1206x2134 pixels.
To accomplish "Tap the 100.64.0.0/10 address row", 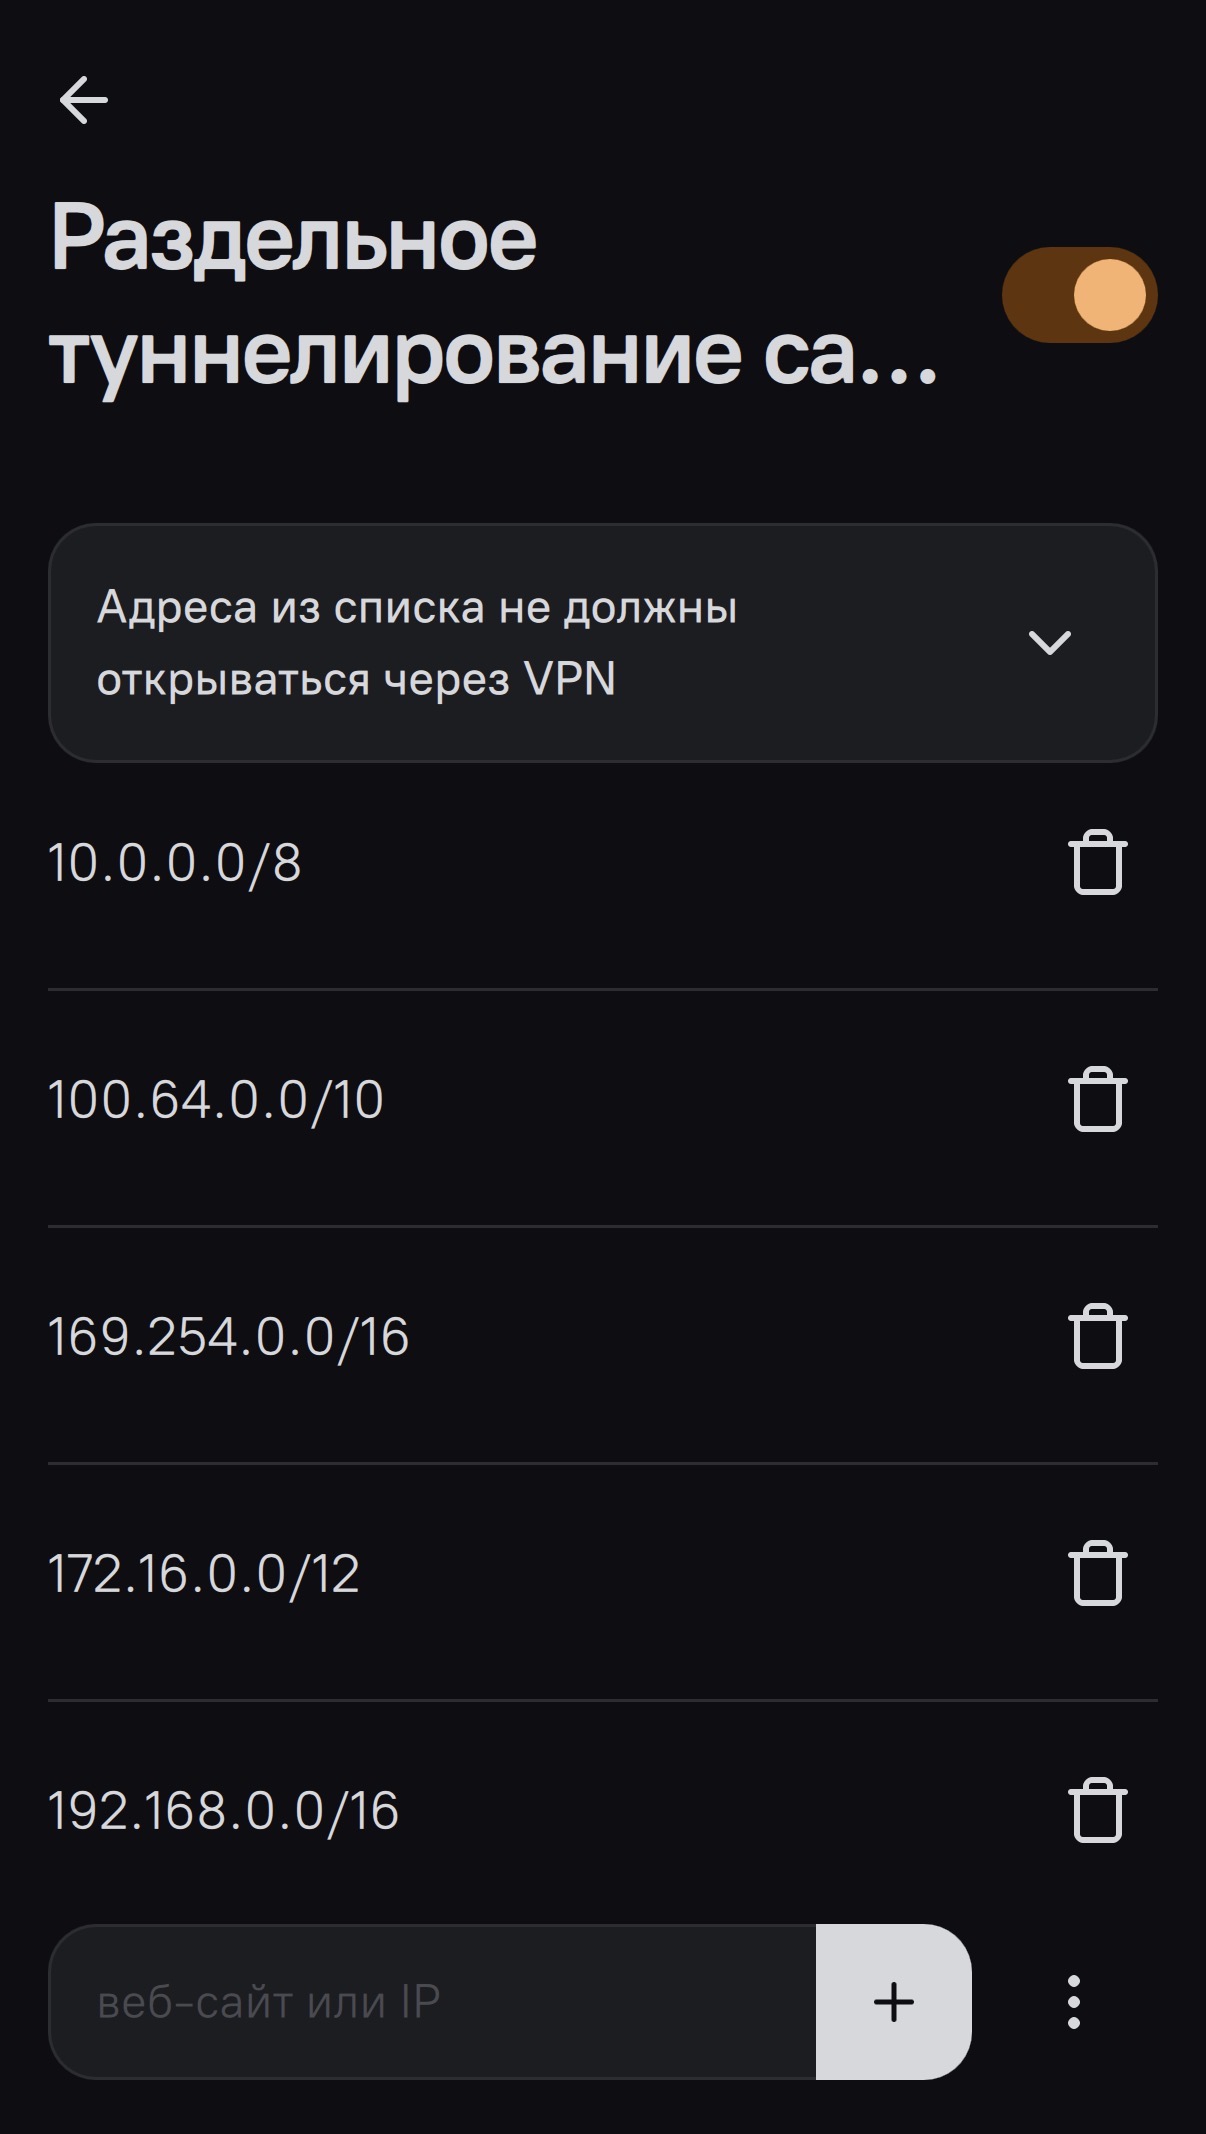I will click(x=216, y=1100).
